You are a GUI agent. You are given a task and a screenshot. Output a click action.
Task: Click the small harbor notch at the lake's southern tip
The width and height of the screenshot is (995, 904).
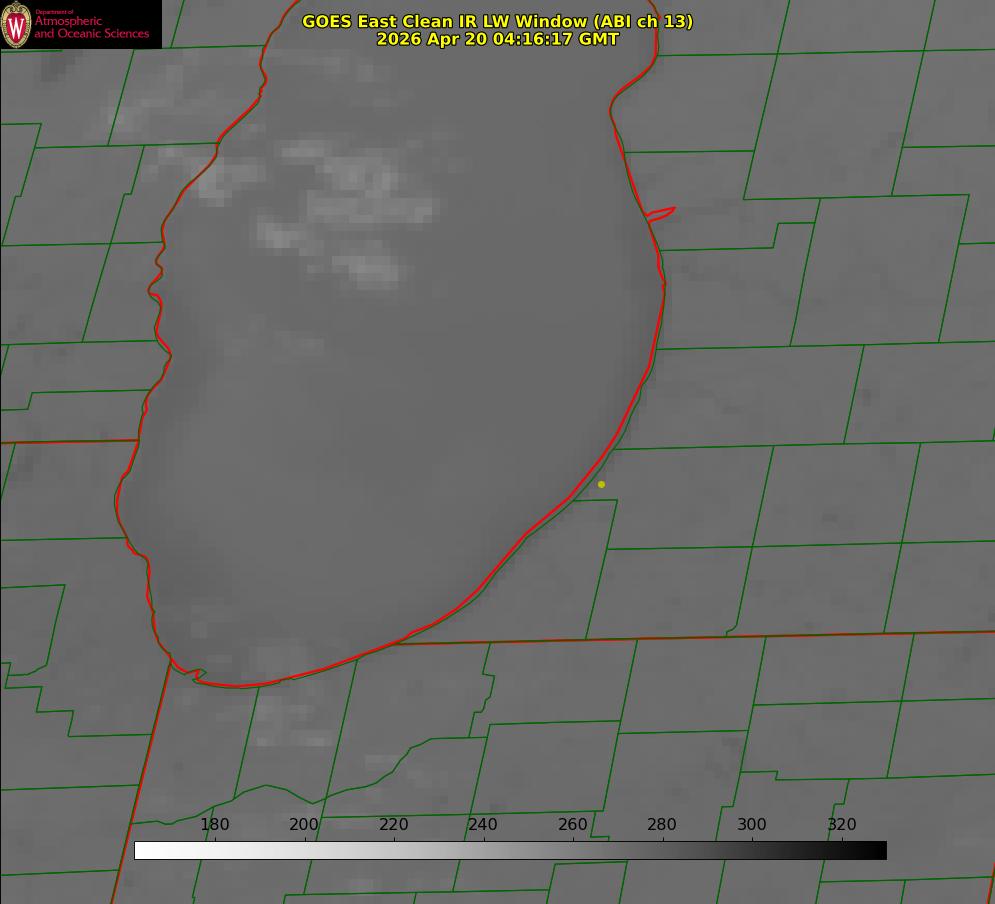198,674
